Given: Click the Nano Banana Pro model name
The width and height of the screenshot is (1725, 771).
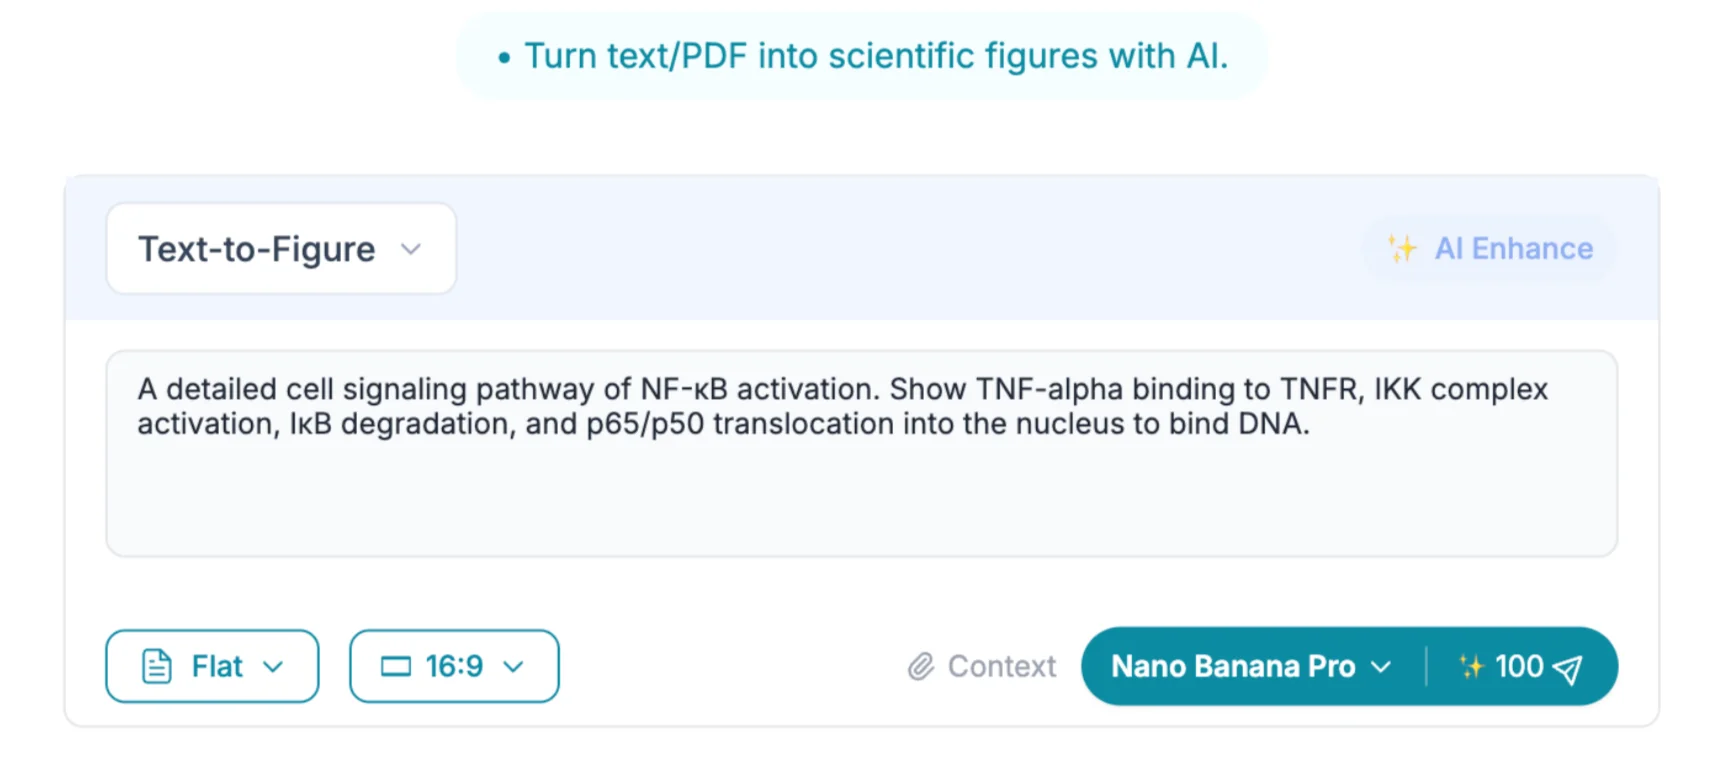Looking at the screenshot, I should 1233,666.
